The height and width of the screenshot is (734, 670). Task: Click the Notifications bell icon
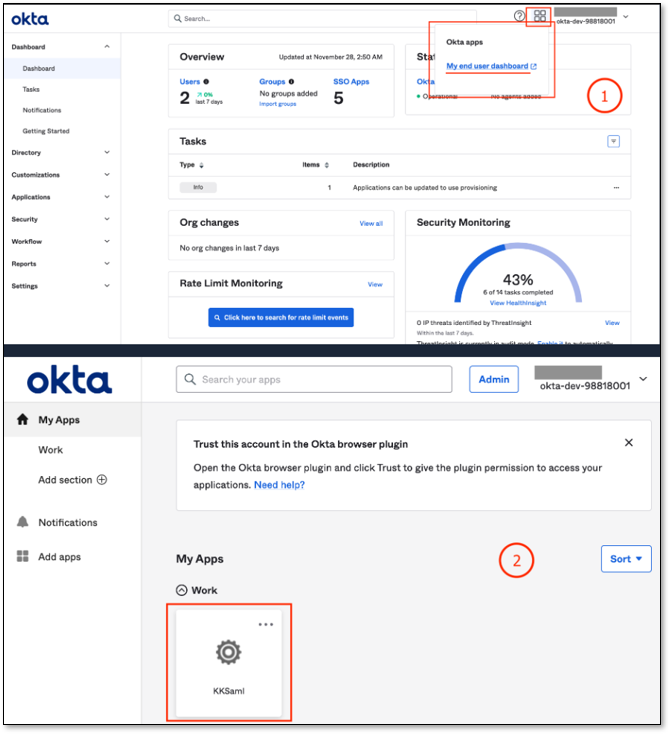point(22,522)
